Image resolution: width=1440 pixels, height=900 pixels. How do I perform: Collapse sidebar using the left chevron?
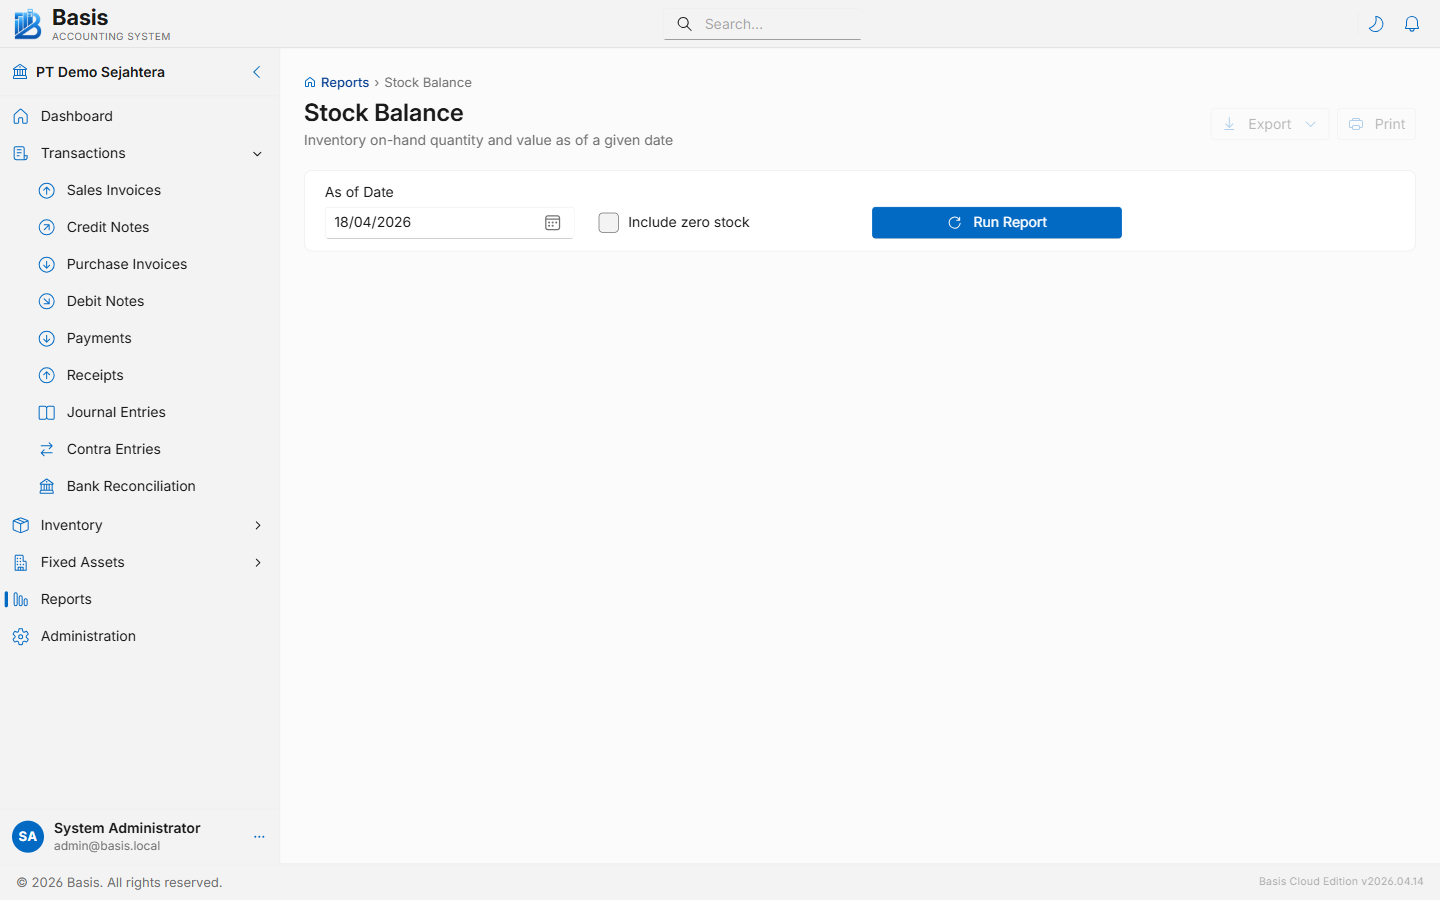pyautogui.click(x=256, y=72)
